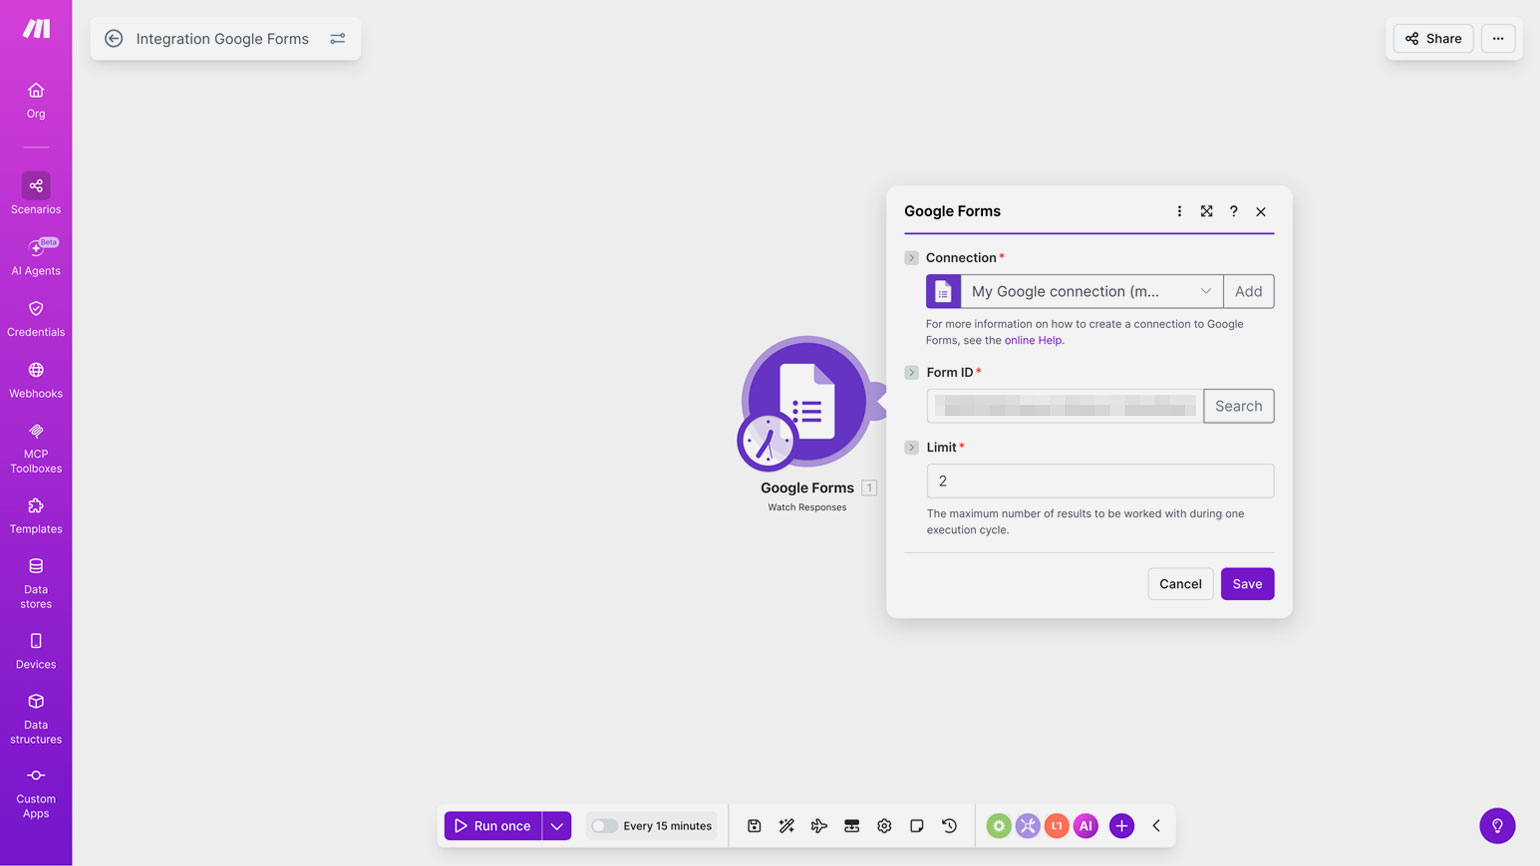Expand the Connection field chevron
The height and width of the screenshot is (866, 1540).
point(911,258)
